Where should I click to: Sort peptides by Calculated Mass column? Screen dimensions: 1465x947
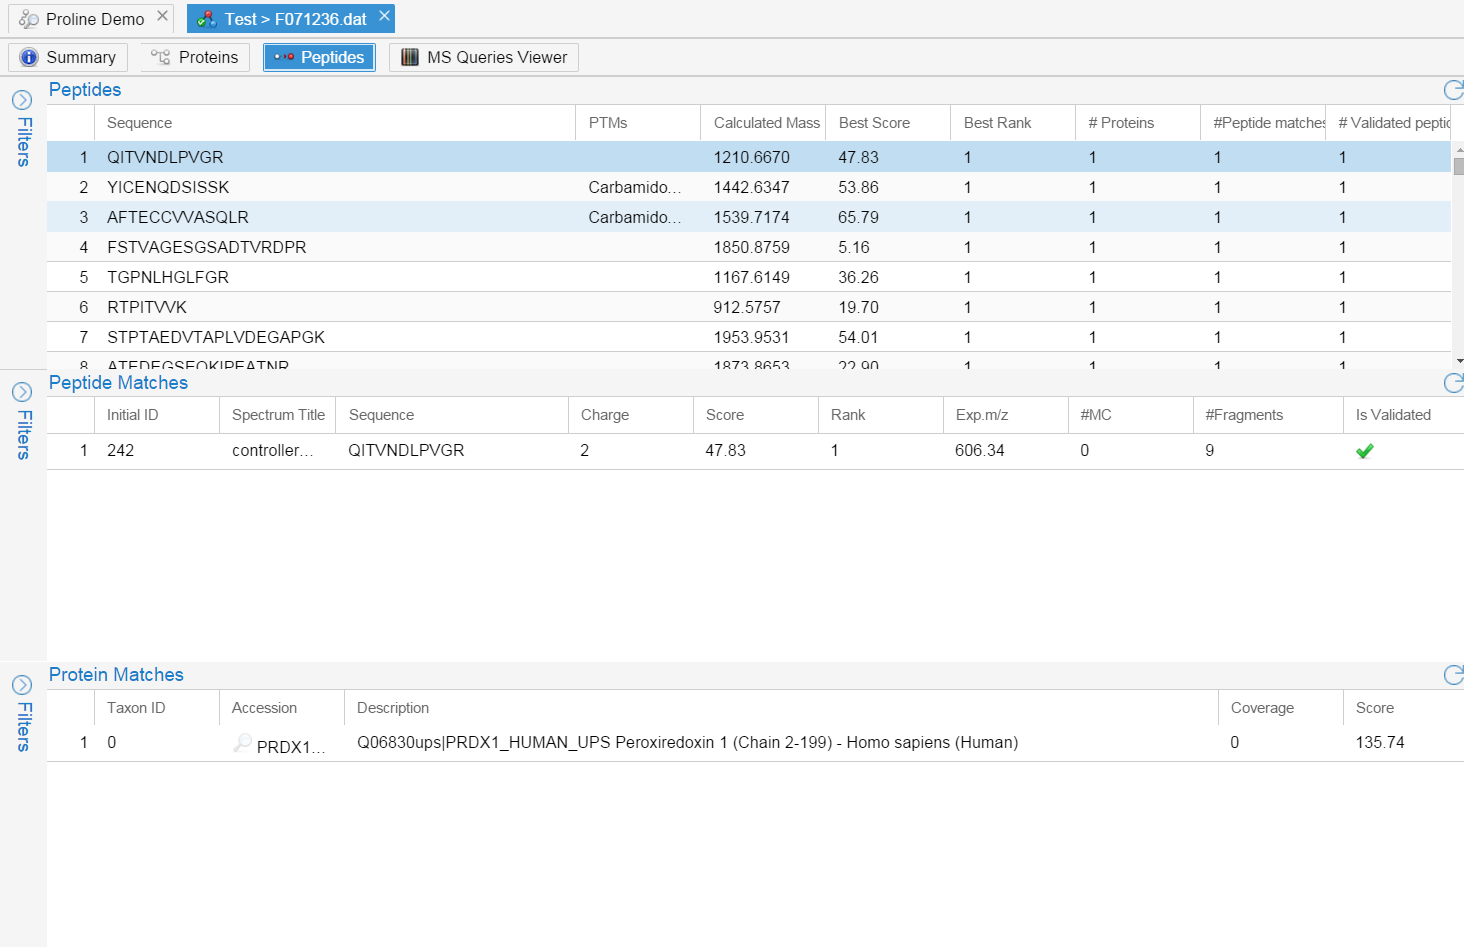pyautogui.click(x=766, y=123)
